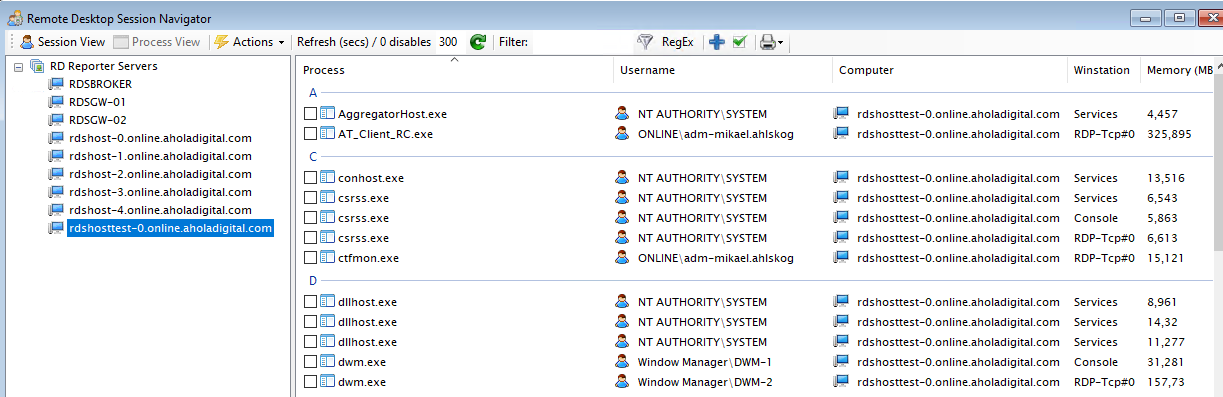Click the user icon beside Window Manager\DWM-1
This screenshot has width=1223, height=397.
[623, 362]
